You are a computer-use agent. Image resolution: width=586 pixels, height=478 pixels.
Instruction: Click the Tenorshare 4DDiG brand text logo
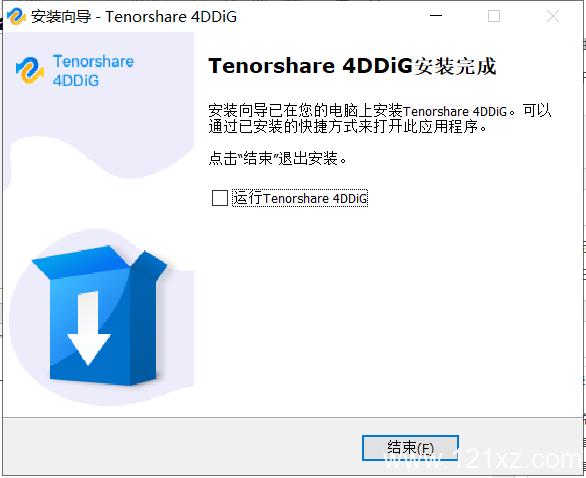[93, 71]
